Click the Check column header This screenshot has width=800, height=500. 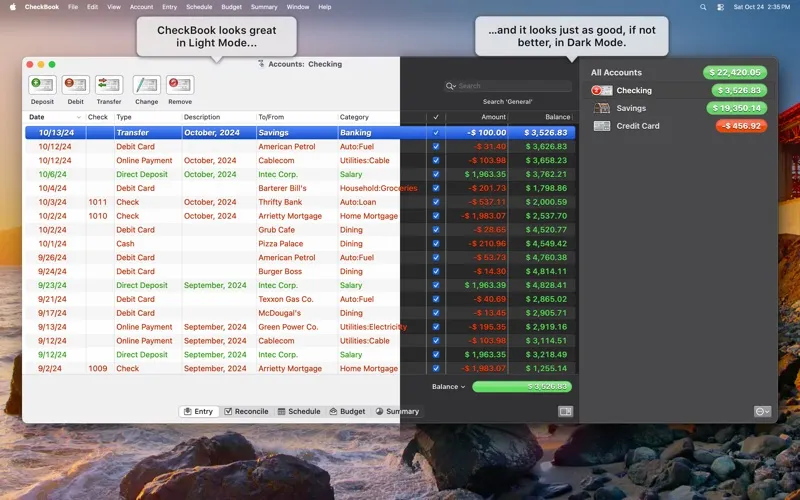pos(97,117)
